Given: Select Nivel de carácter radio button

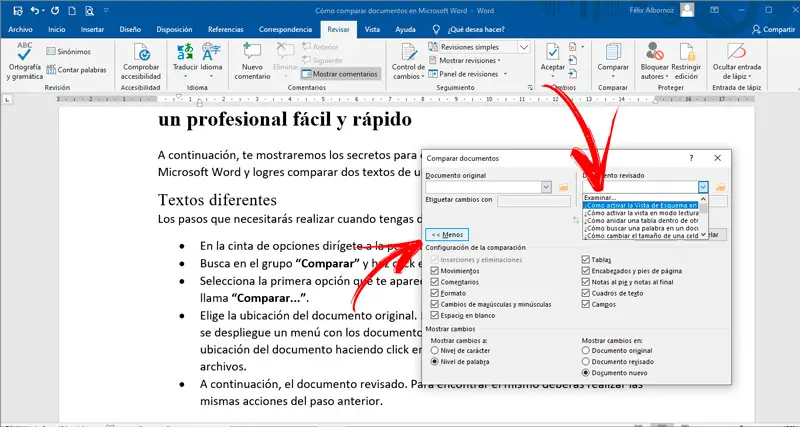Looking at the screenshot, I should [435, 350].
